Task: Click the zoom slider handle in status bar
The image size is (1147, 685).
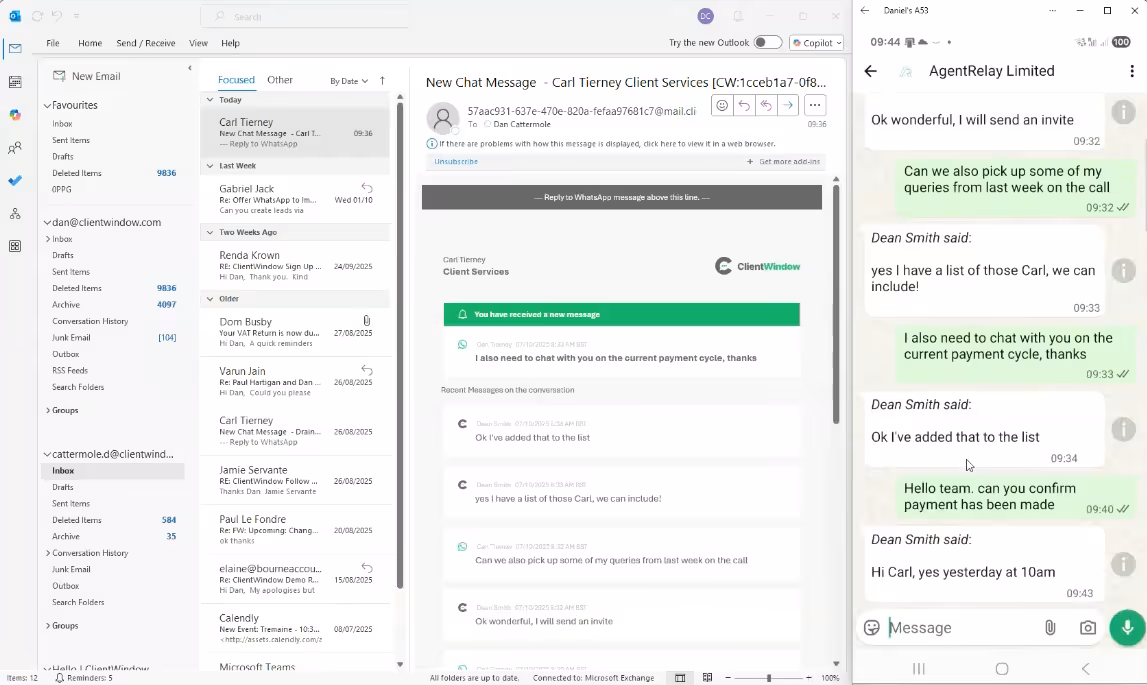Action: [768, 678]
